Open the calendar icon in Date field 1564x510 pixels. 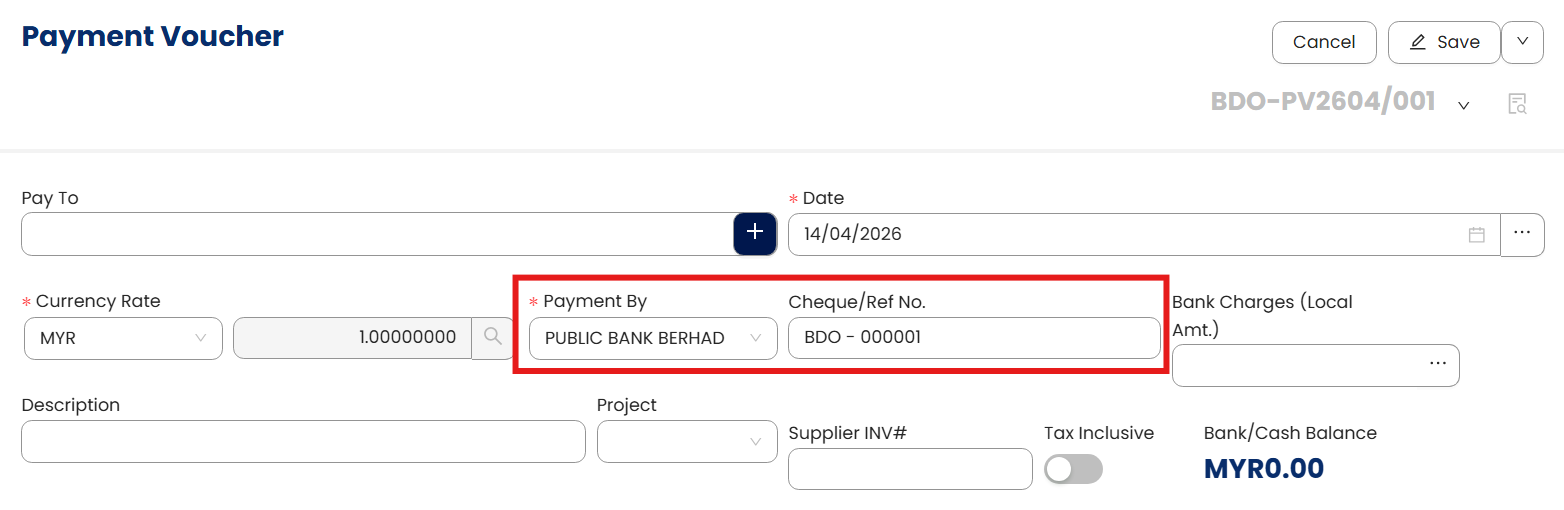pyautogui.click(x=1476, y=235)
